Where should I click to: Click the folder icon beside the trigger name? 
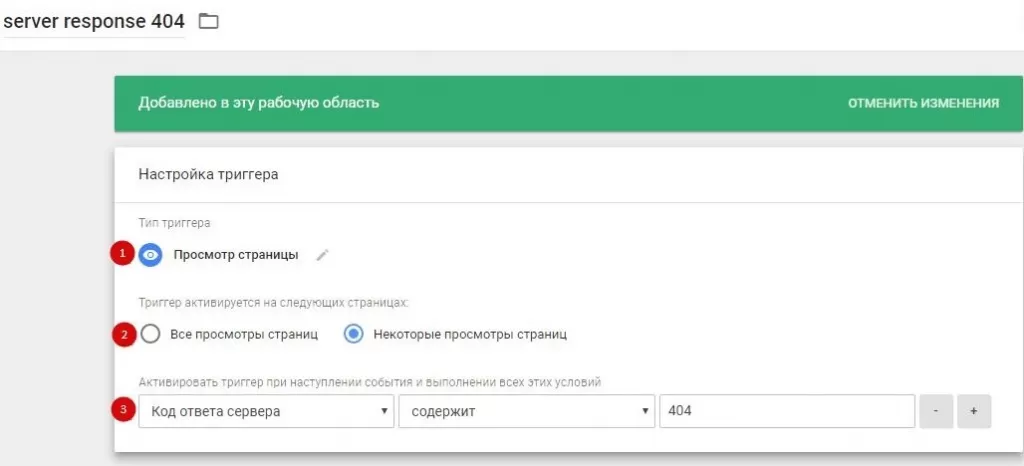[208, 21]
